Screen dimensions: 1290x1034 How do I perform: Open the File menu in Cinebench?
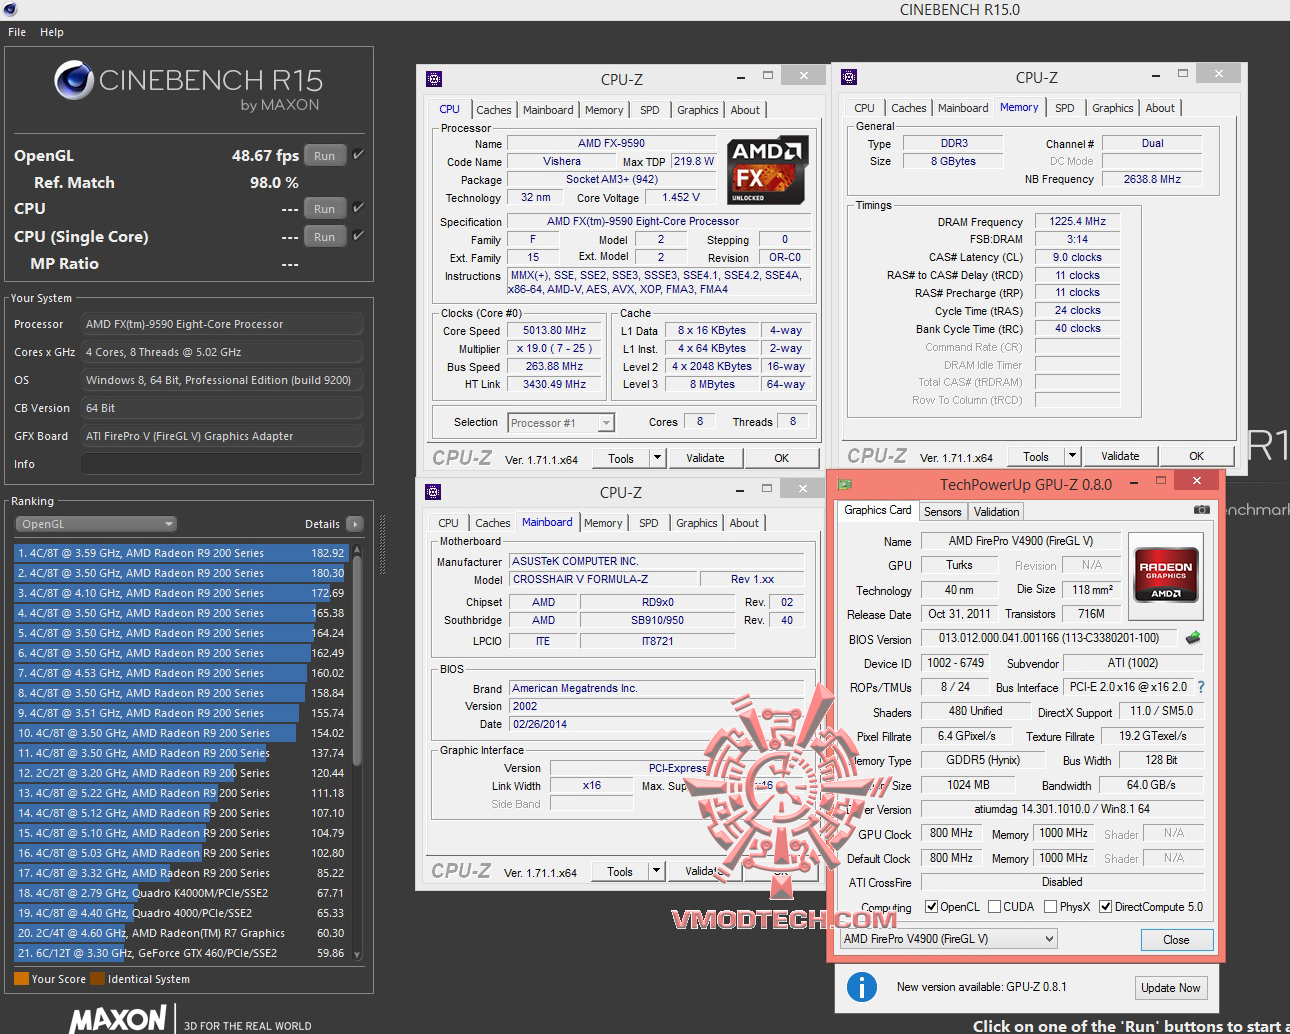coord(17,32)
